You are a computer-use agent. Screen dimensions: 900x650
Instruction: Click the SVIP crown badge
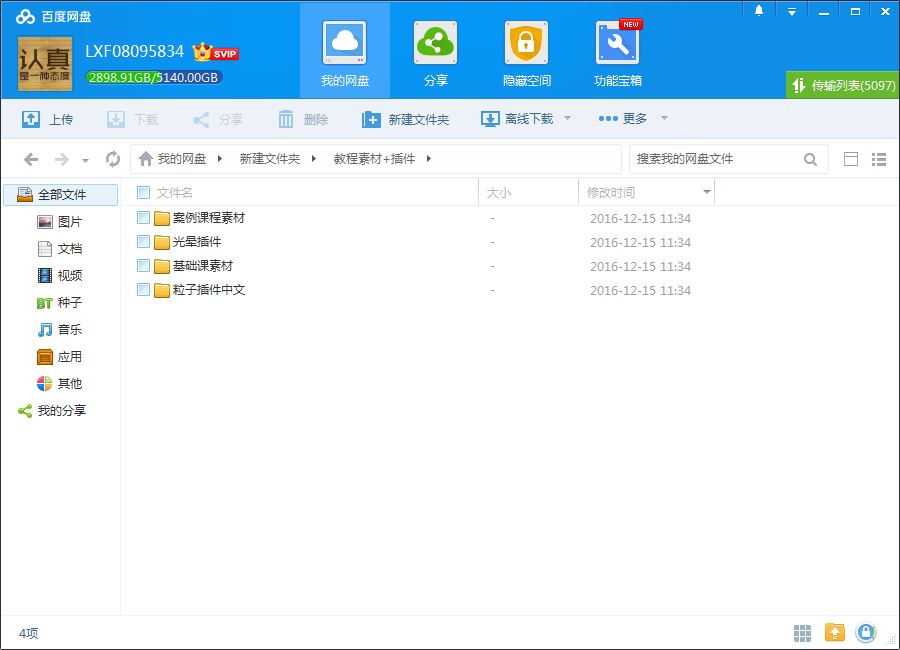tap(215, 52)
